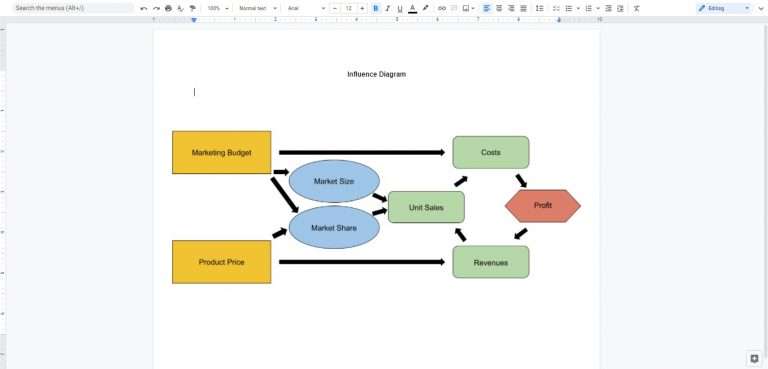
Task: Click the Undo icon
Action: coord(144,8)
